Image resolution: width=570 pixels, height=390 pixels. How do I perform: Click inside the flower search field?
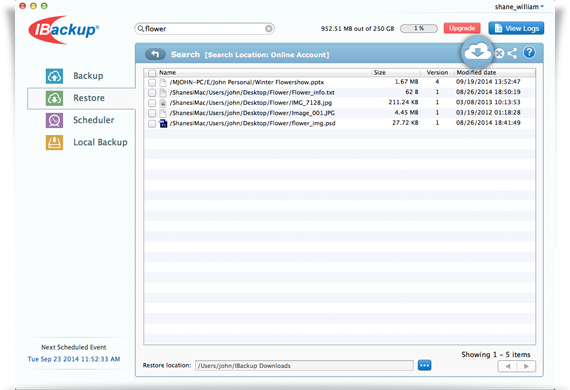204,29
